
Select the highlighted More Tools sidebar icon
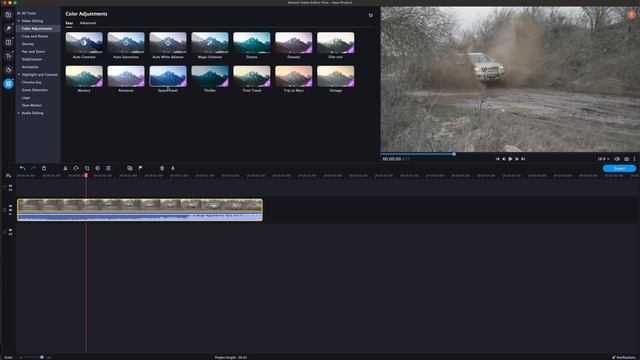click(8, 84)
